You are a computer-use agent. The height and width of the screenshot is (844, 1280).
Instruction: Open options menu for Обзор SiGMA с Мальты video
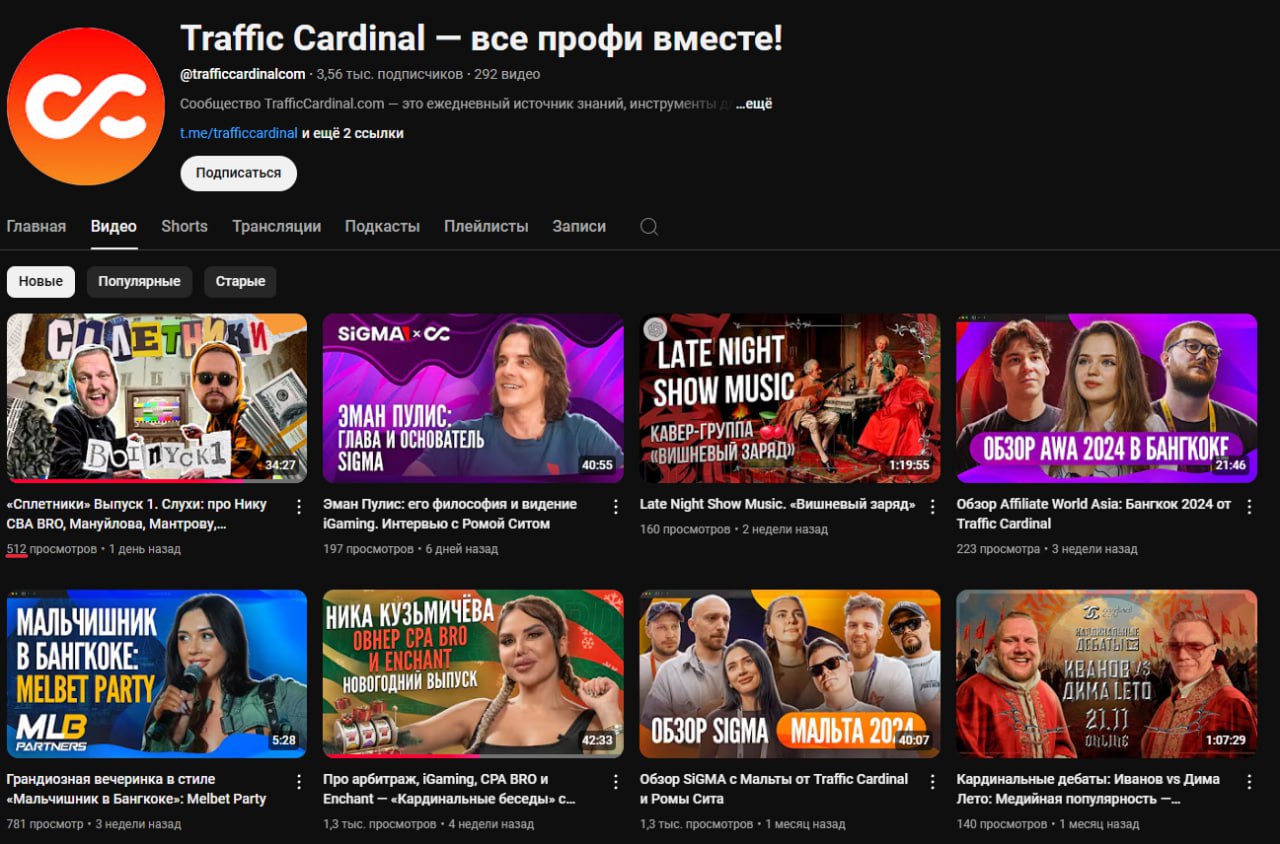tap(932, 782)
